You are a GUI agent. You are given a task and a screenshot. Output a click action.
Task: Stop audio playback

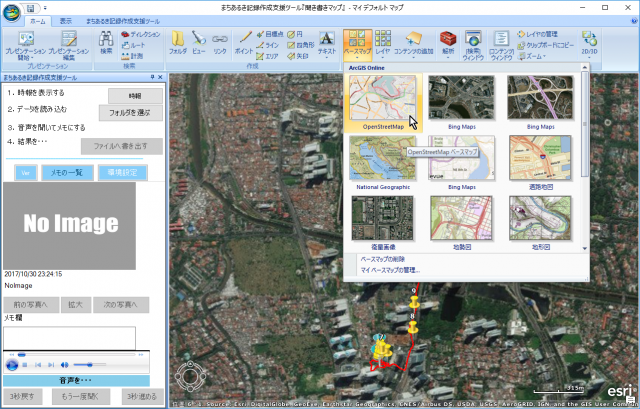(25, 365)
